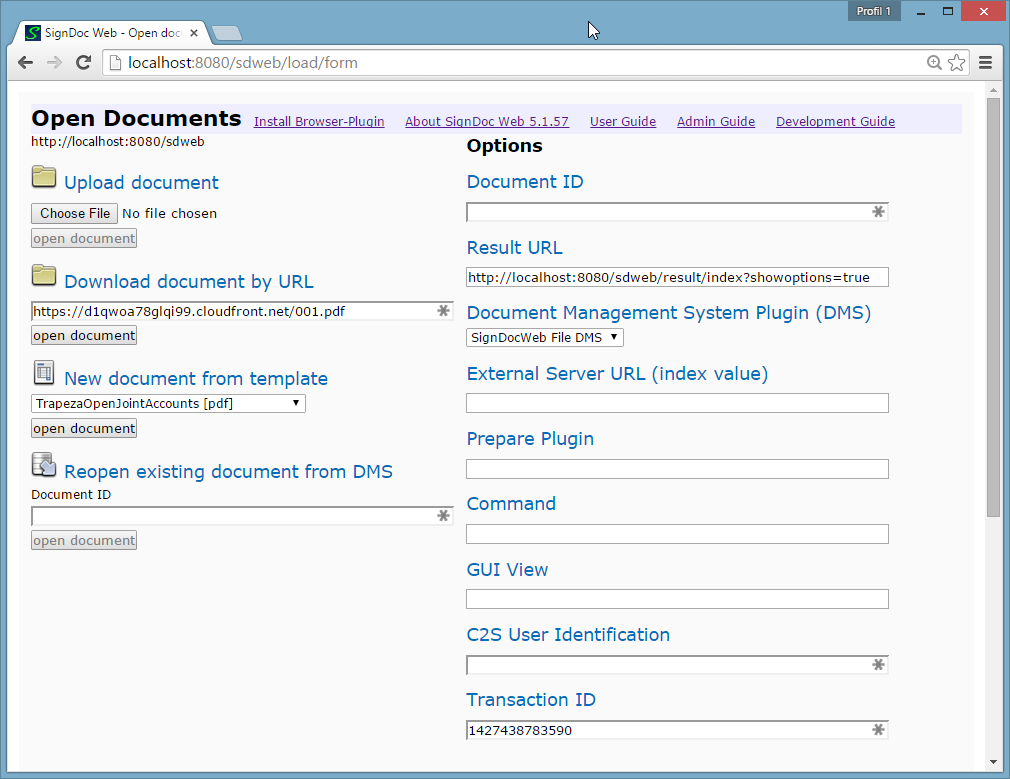1010x779 pixels.
Task: Open the Chrome hamburger menu
Action: point(985,63)
